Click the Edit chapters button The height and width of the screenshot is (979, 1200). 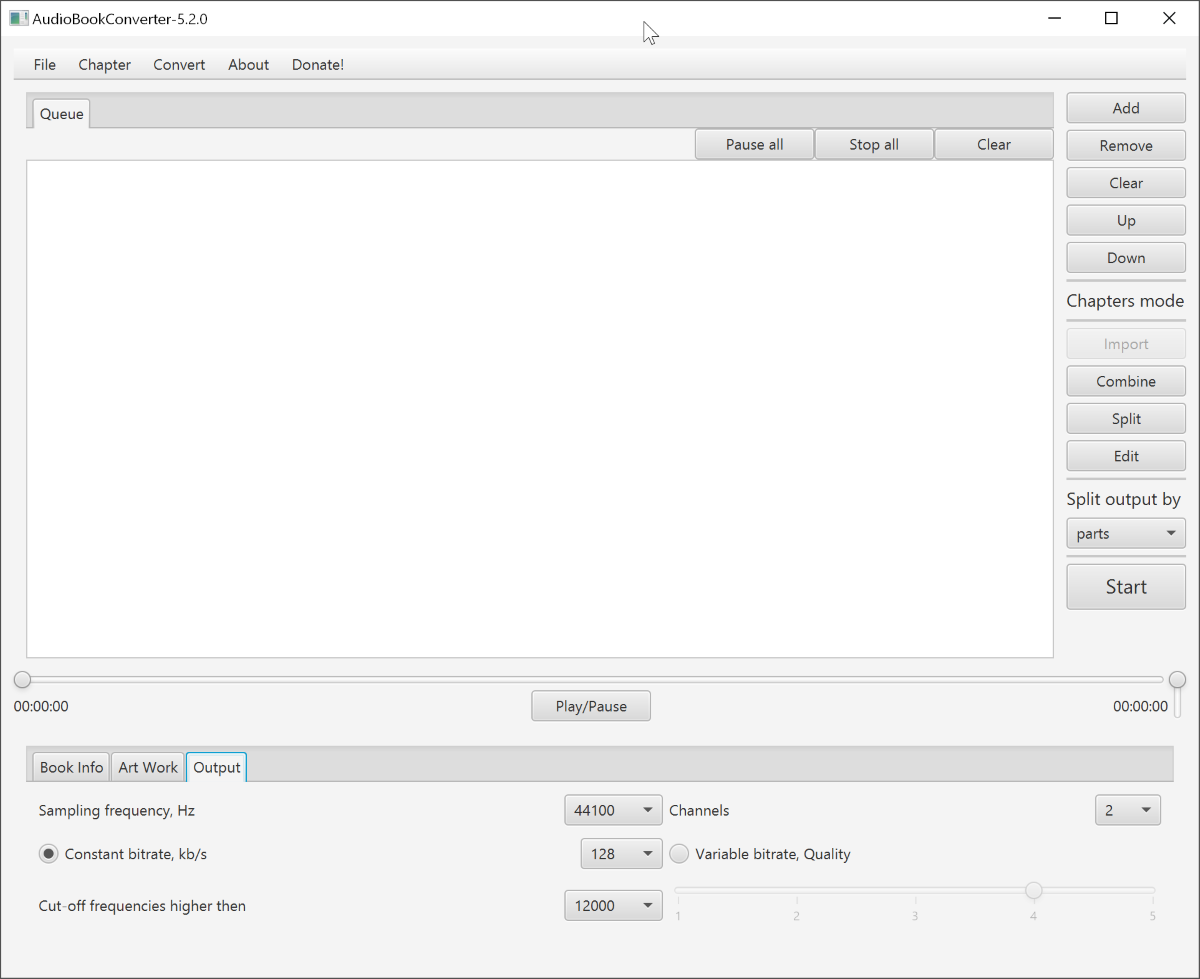(x=1126, y=456)
